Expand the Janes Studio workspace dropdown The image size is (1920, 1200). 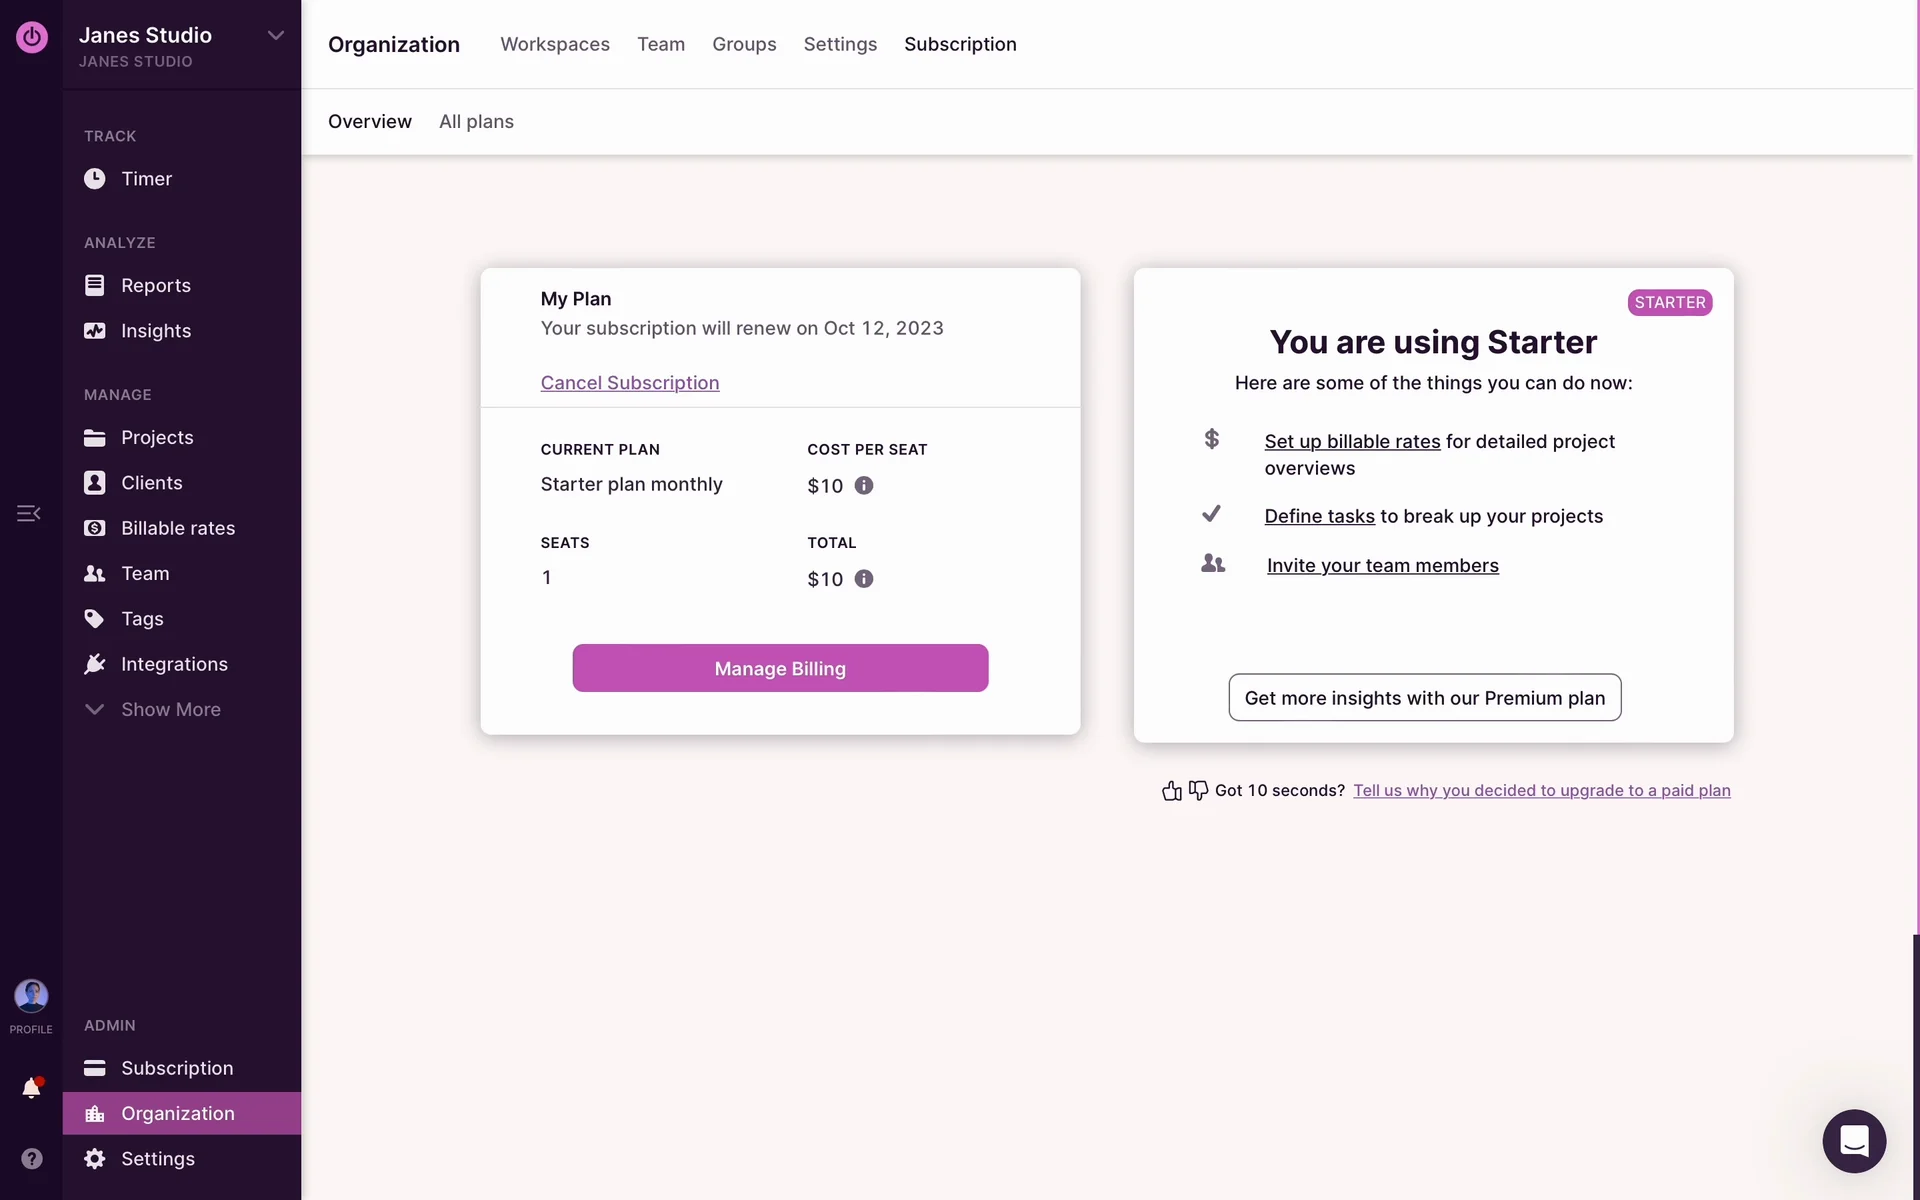(x=275, y=36)
